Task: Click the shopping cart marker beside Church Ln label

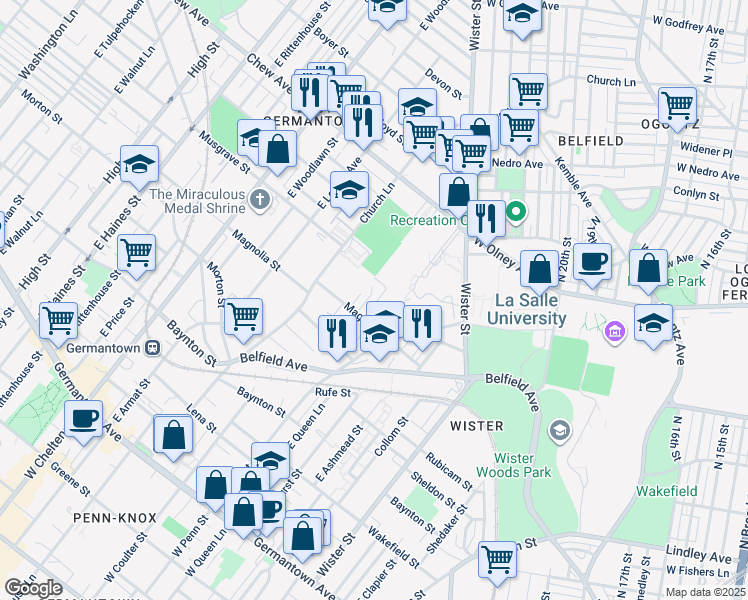Action: (x=528, y=91)
